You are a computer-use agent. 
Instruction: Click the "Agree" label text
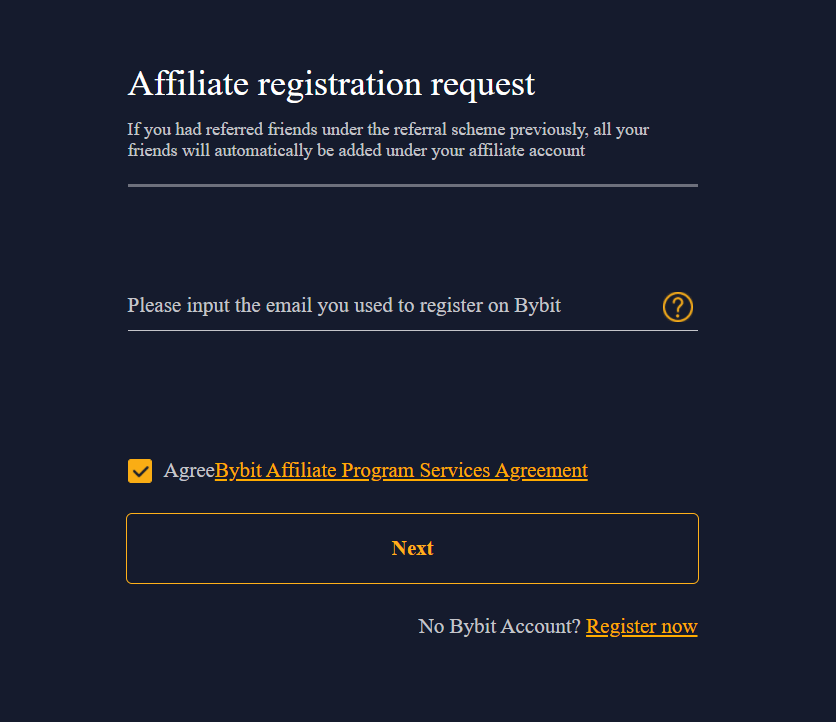tap(188, 471)
